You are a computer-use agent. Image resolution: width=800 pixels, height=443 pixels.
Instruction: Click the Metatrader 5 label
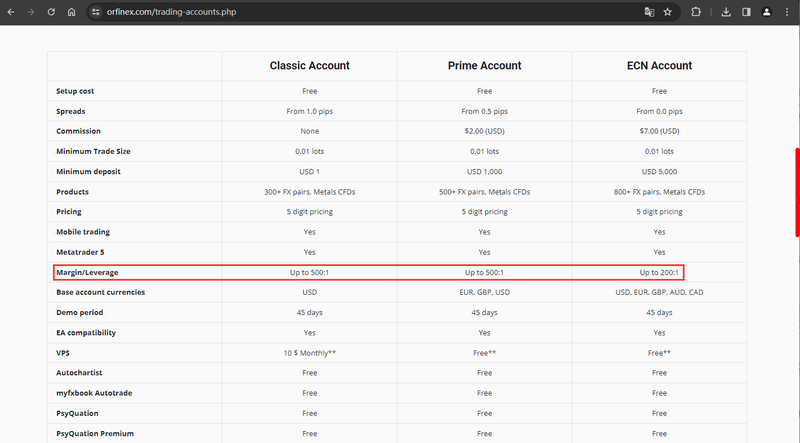[80, 252]
